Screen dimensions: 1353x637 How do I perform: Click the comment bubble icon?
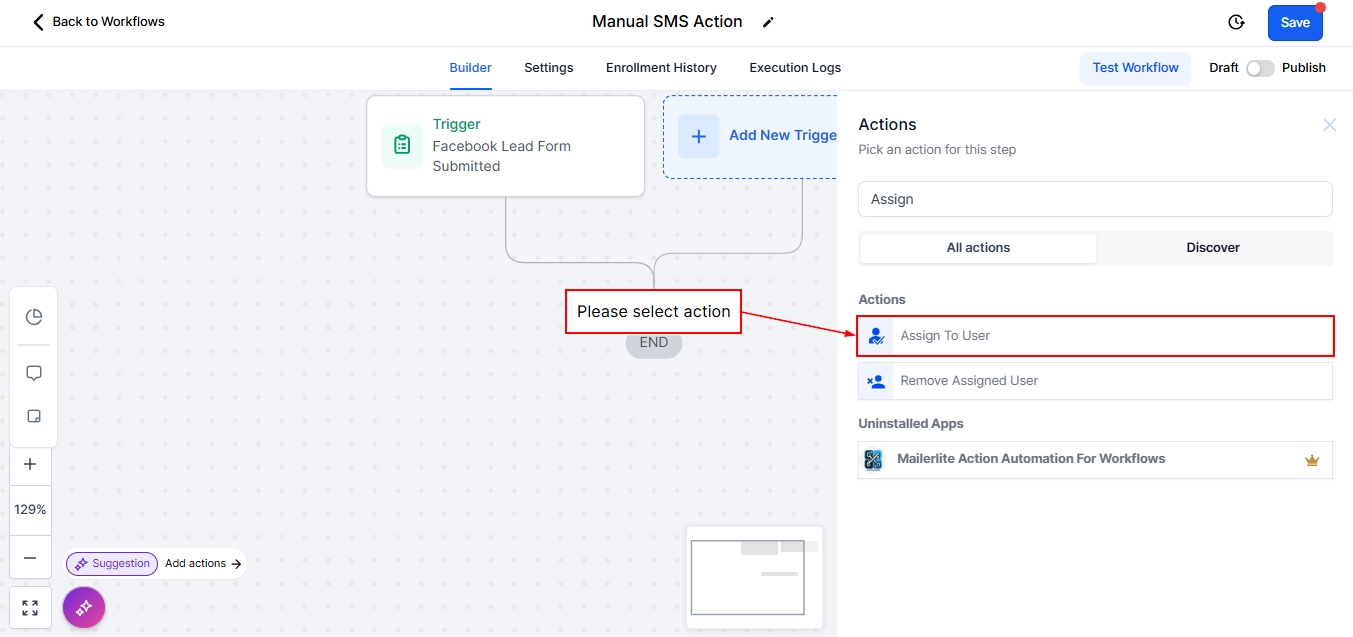[x=34, y=373]
